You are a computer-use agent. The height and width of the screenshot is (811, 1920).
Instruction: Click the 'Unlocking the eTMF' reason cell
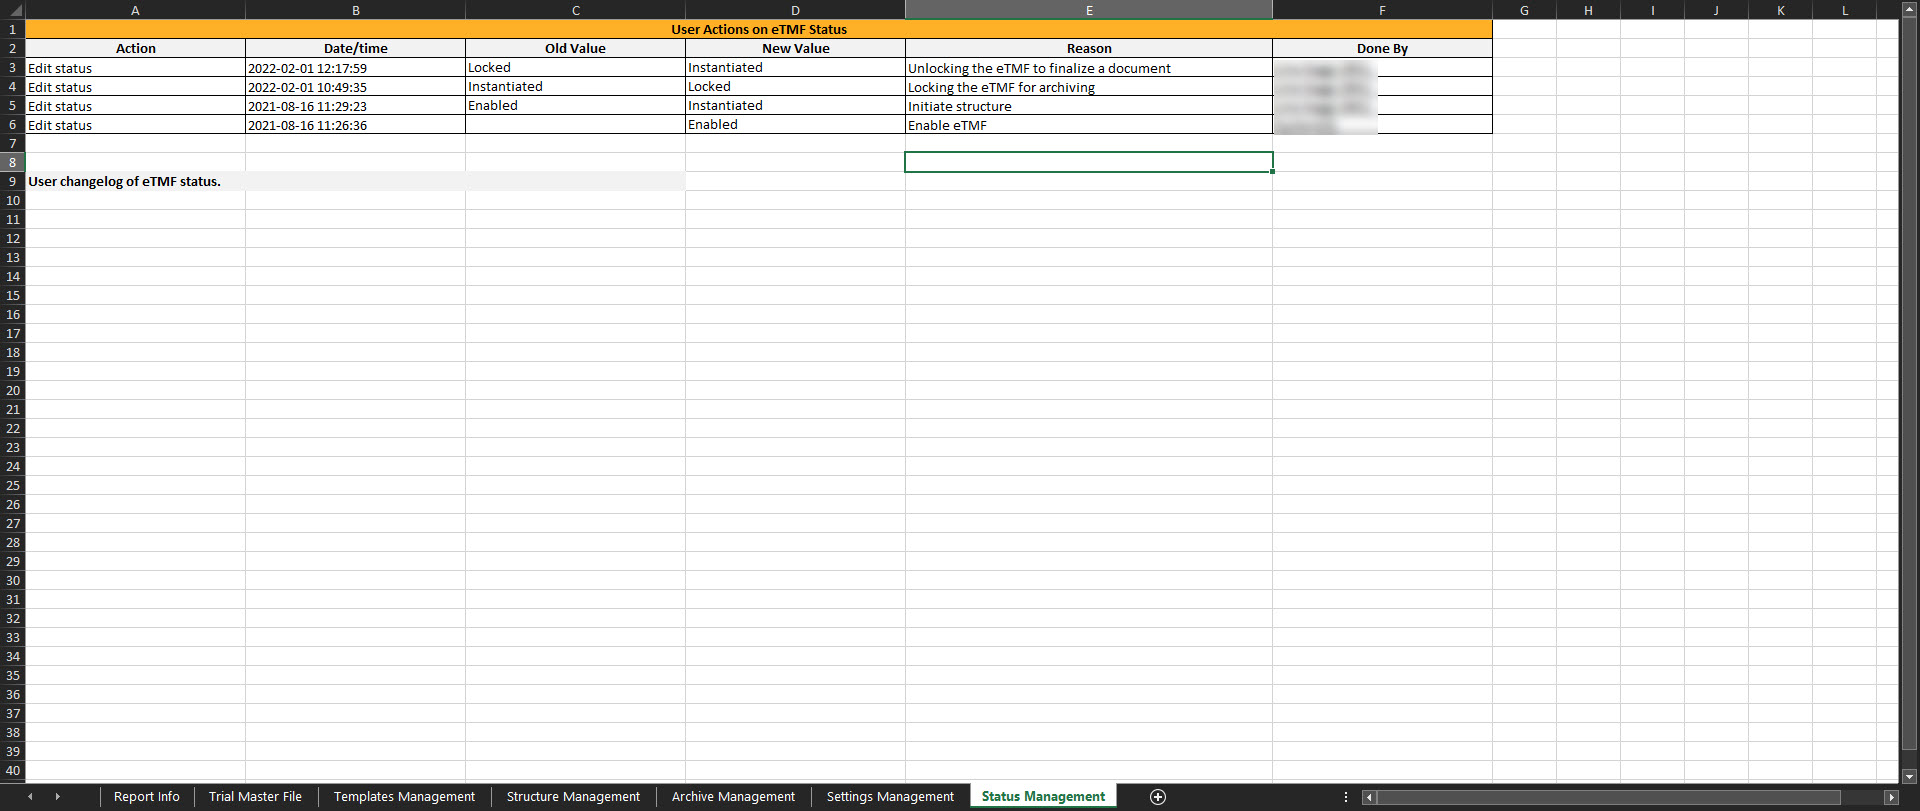[1088, 68]
